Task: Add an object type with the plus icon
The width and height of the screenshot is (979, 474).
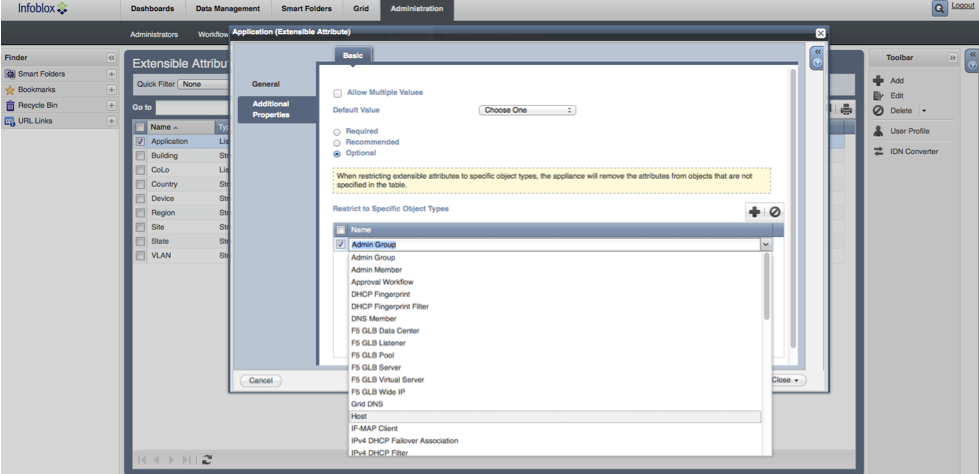Action: [754, 212]
